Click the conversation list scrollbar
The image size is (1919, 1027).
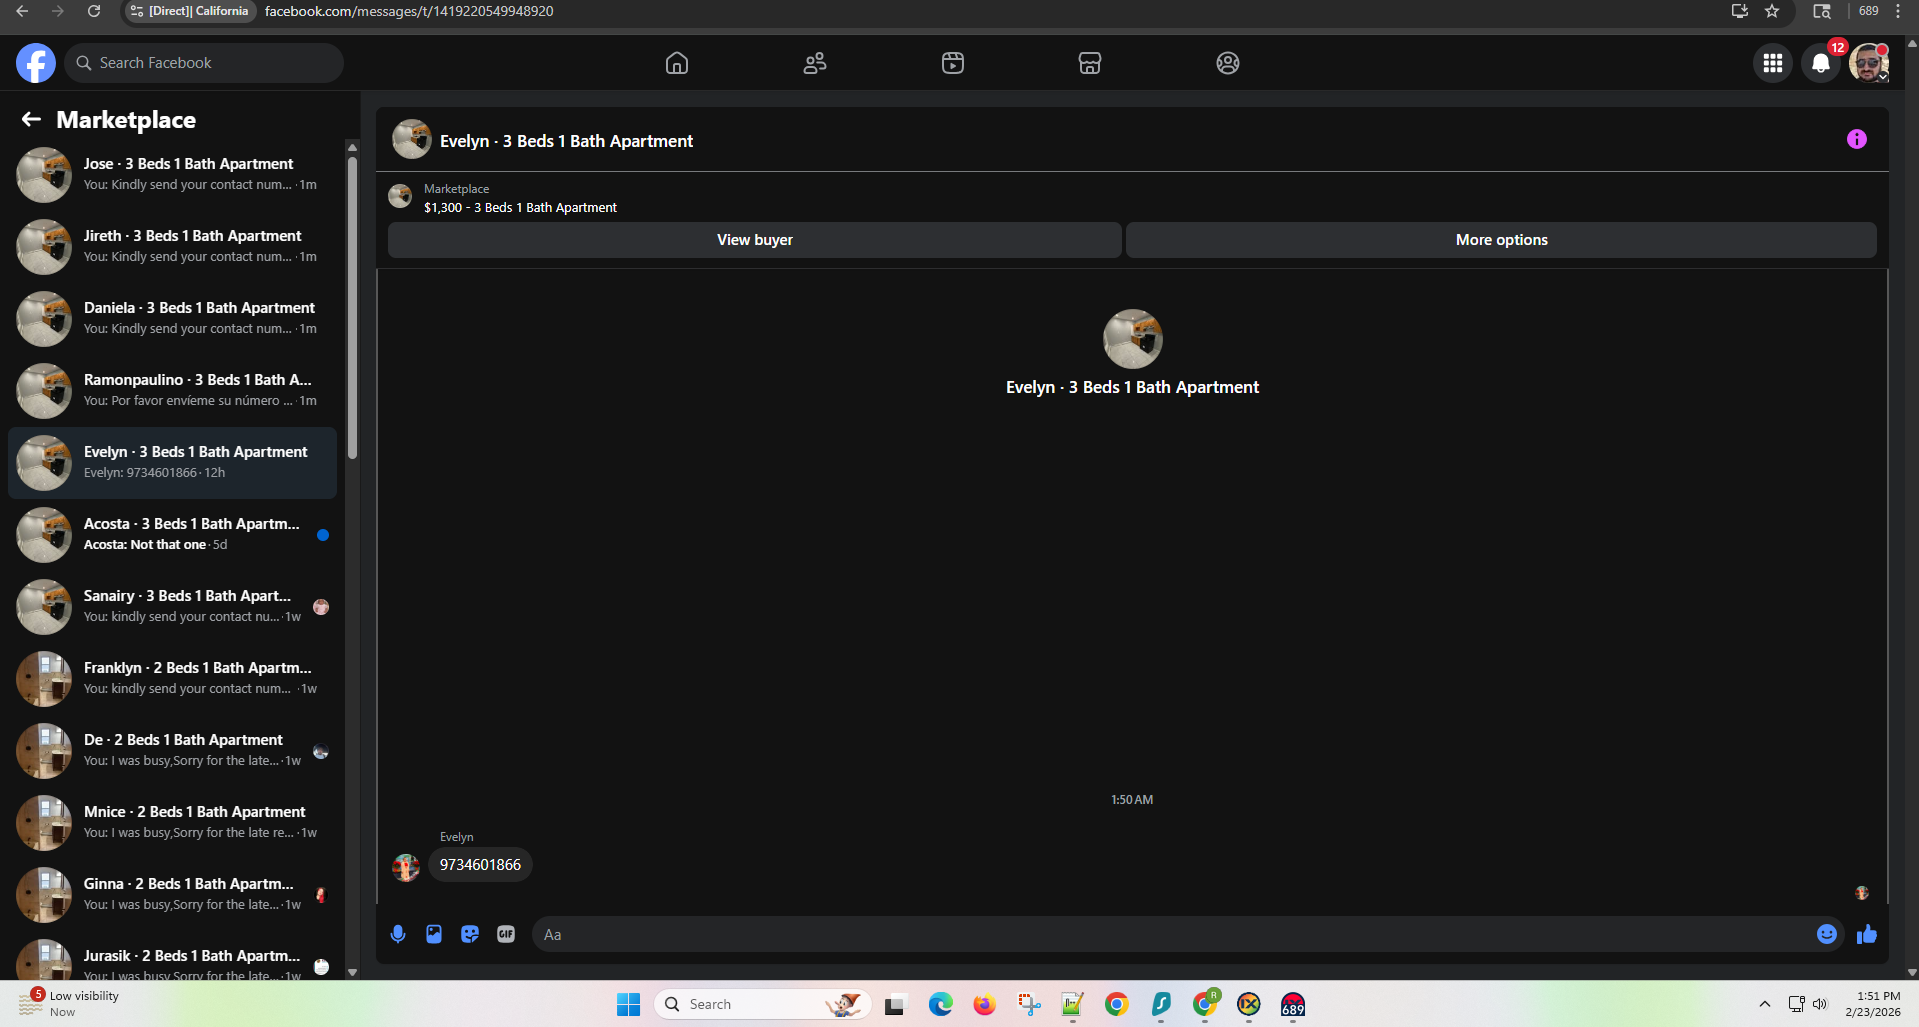[352, 307]
